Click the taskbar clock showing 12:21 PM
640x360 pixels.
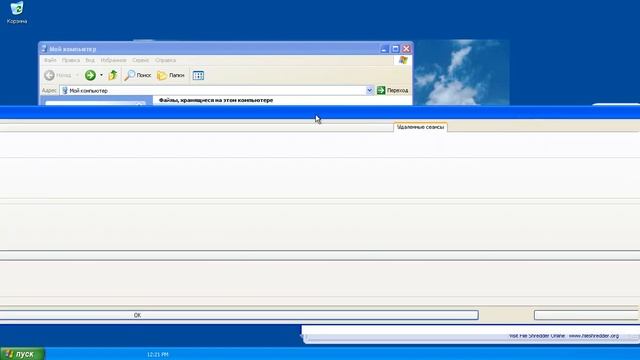[158, 354]
